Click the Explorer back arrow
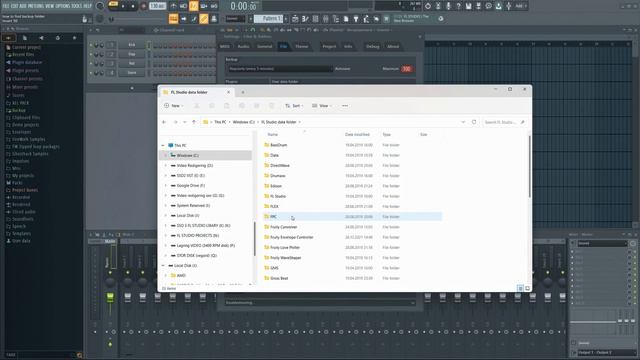 click(x=164, y=122)
